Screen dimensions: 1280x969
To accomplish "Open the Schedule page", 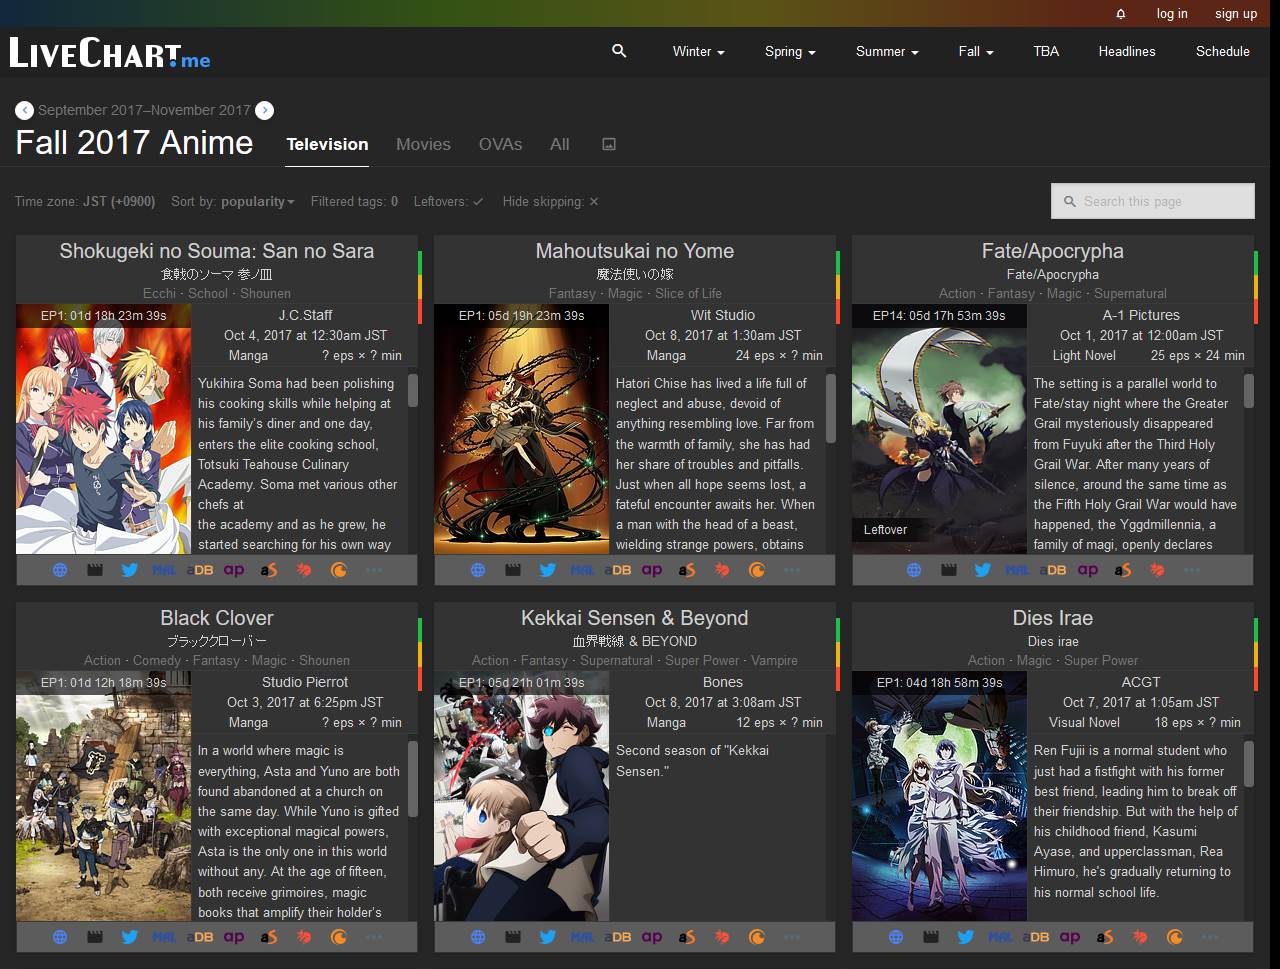I will (1223, 51).
